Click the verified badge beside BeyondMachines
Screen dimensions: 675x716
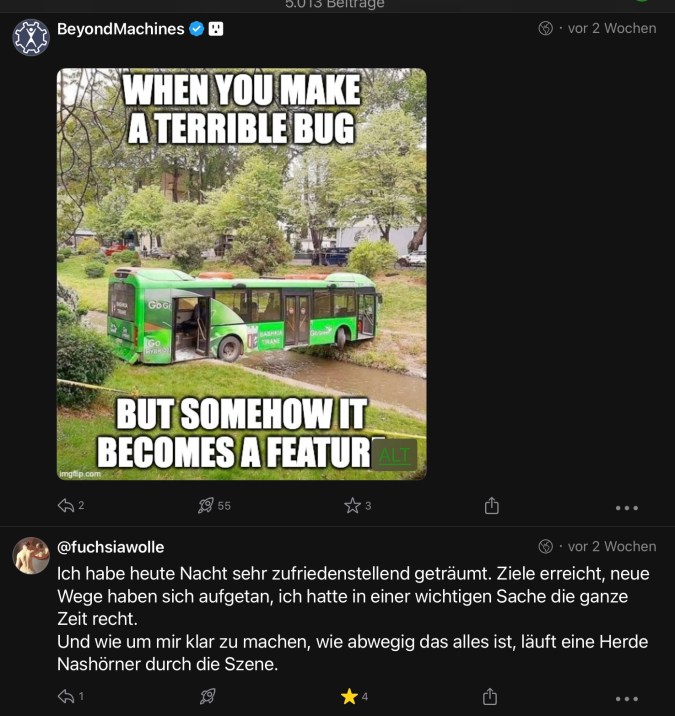click(x=196, y=29)
